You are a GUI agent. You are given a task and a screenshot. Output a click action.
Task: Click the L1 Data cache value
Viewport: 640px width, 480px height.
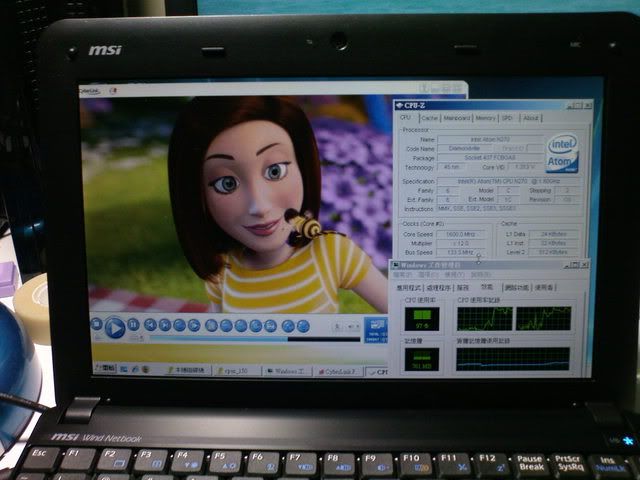(553, 234)
